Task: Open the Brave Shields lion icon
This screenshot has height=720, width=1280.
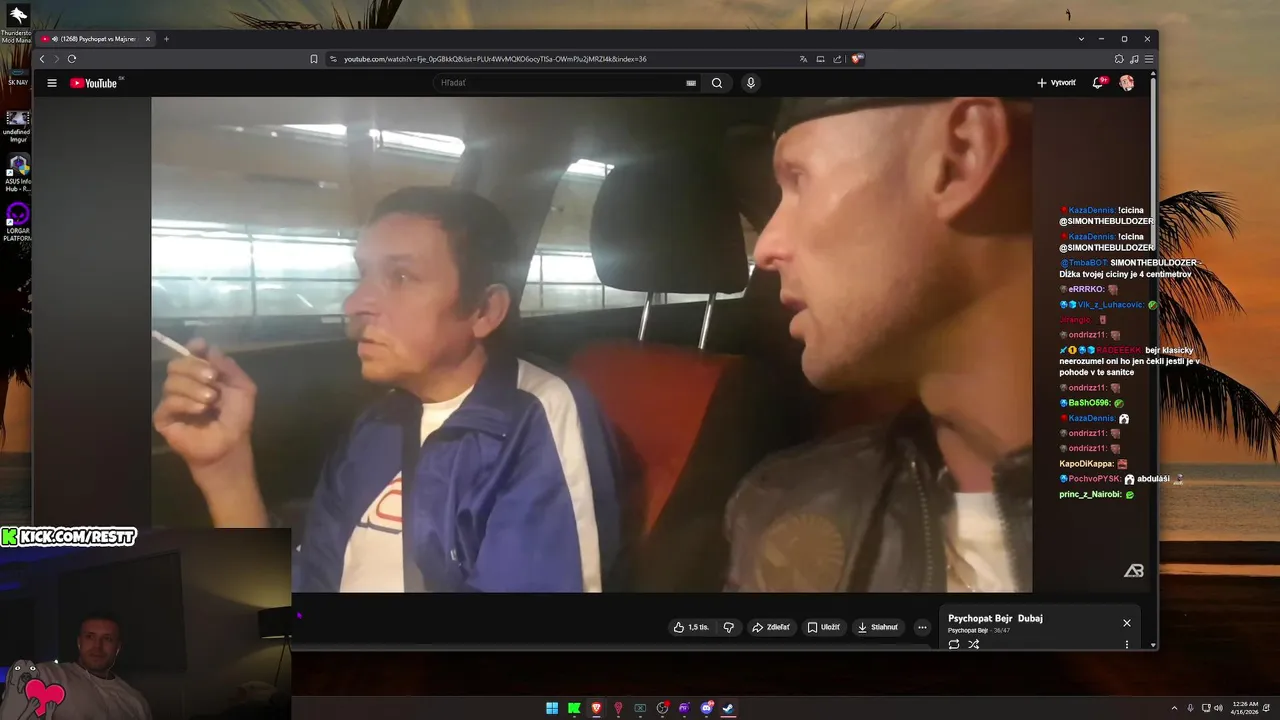Action: pos(857,59)
